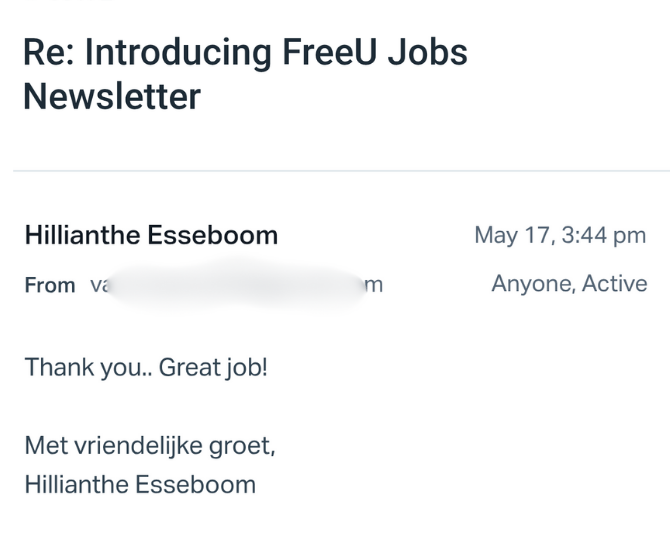Image resolution: width=670 pixels, height=550 pixels.
Task: Select the blurred sender email address
Action: (236, 286)
